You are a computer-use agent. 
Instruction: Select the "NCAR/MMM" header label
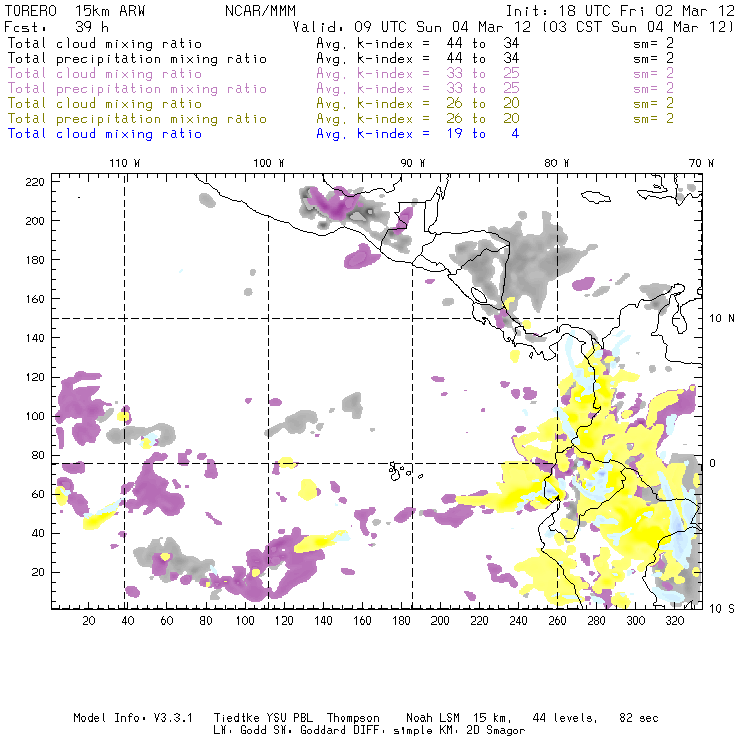tap(260, 11)
